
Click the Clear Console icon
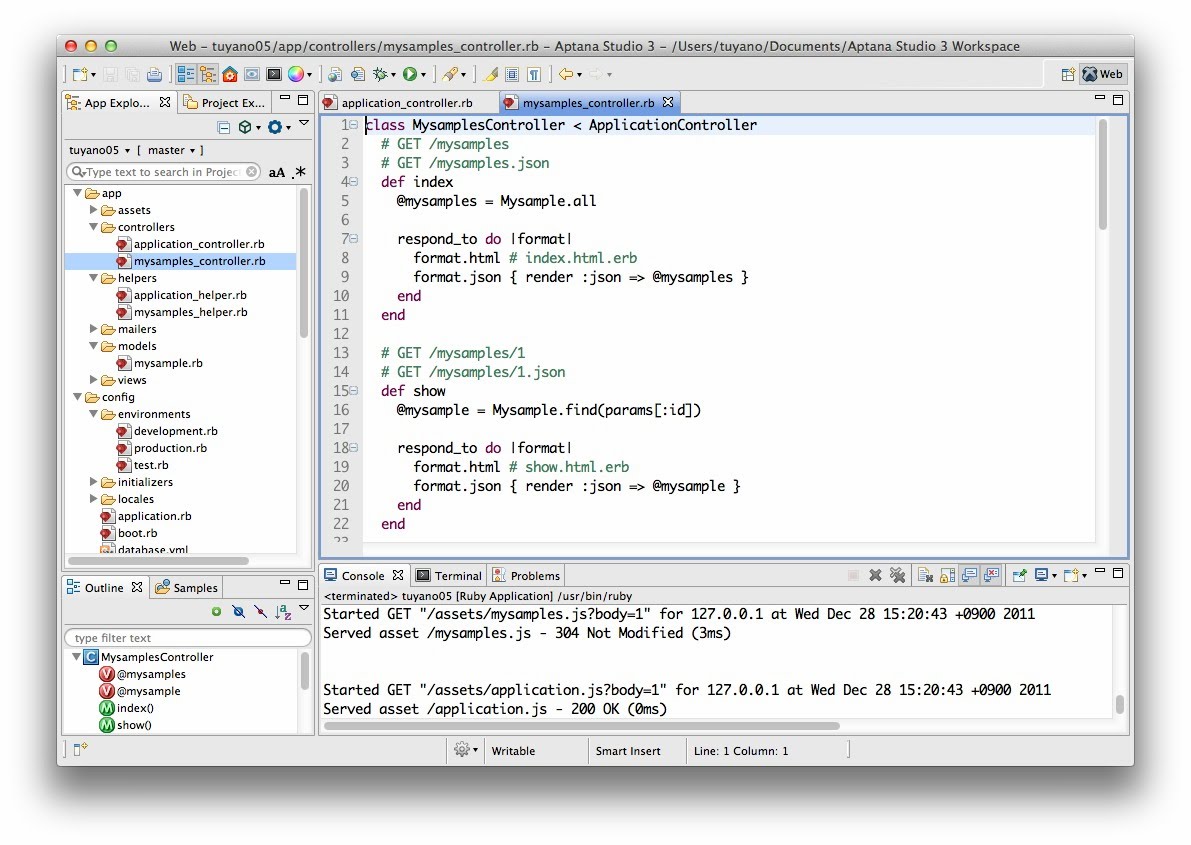pos(926,575)
